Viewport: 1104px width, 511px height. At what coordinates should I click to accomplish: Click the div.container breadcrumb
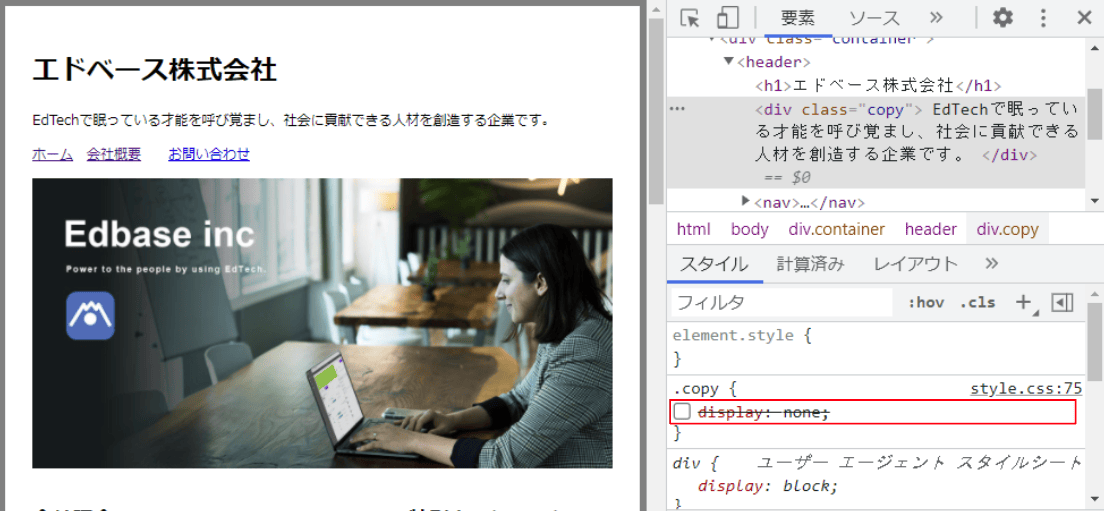click(x=836, y=229)
